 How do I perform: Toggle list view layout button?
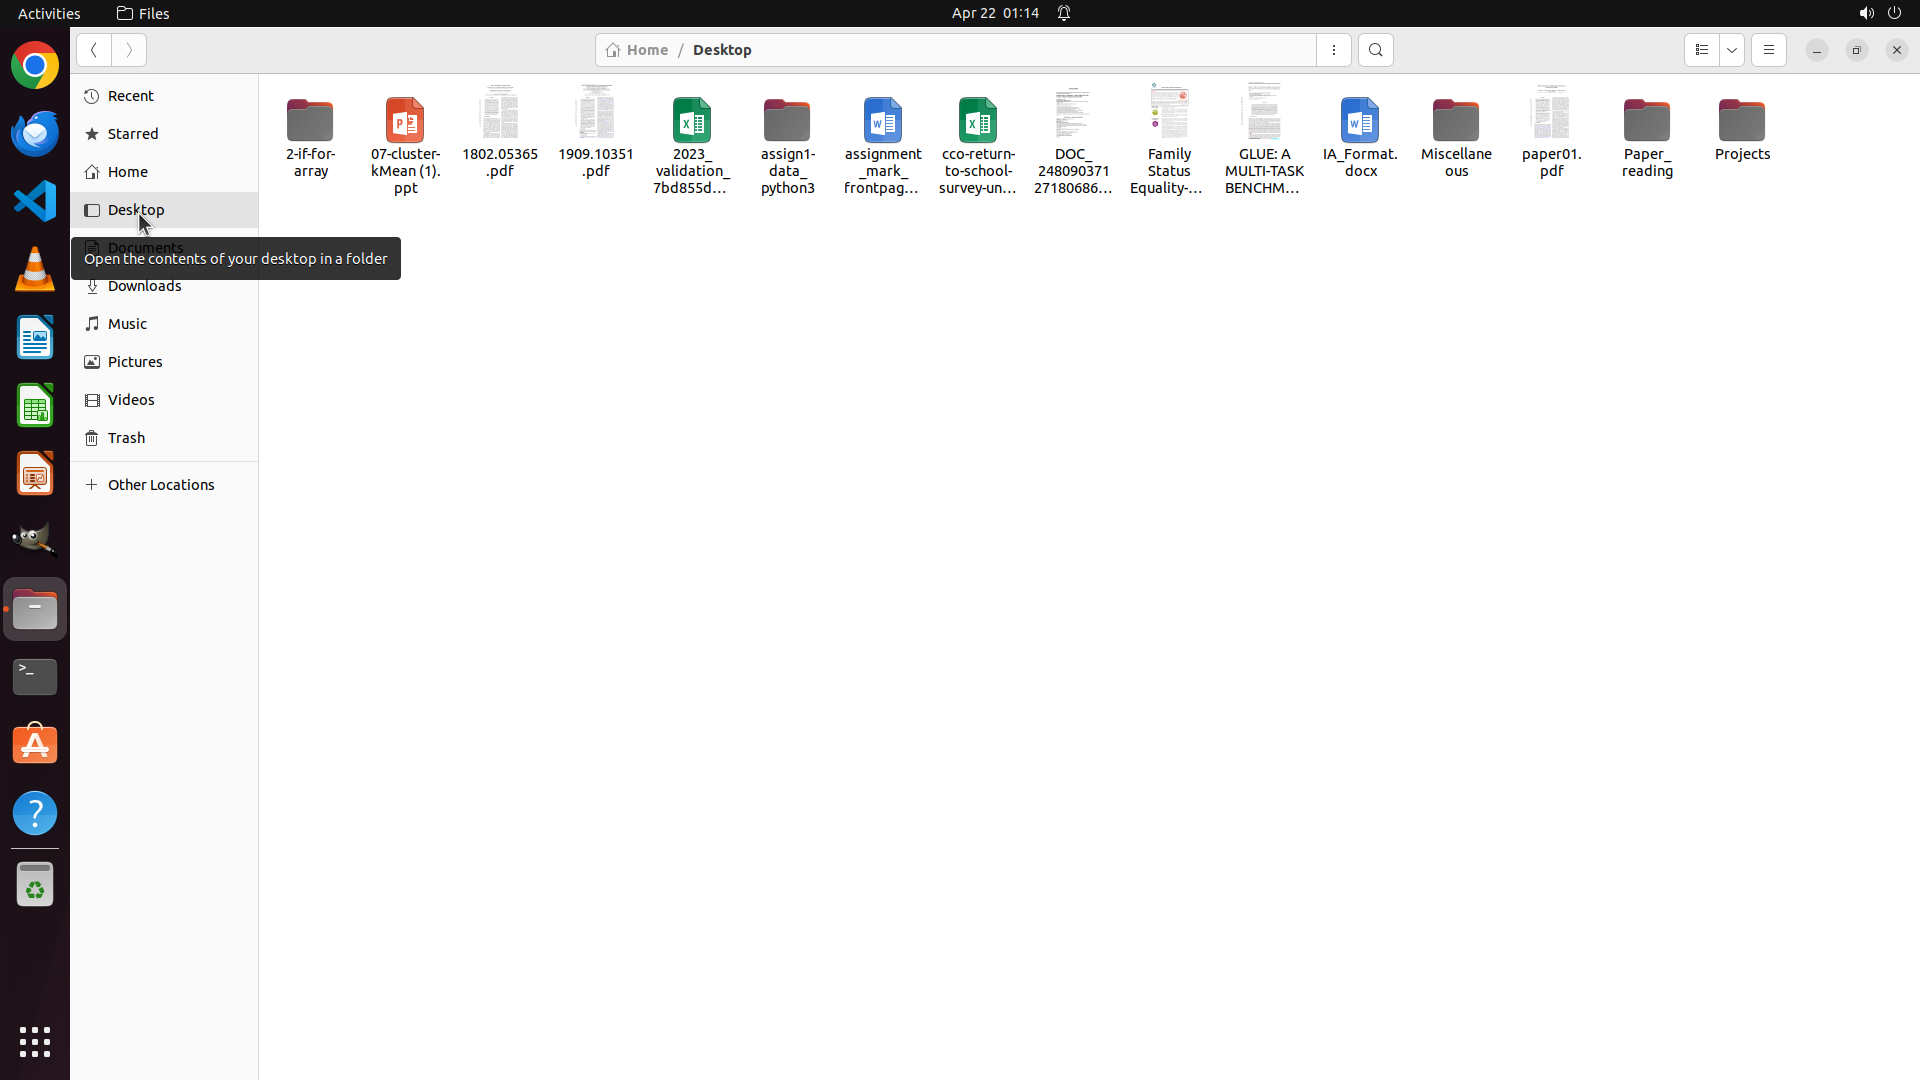point(1701,50)
